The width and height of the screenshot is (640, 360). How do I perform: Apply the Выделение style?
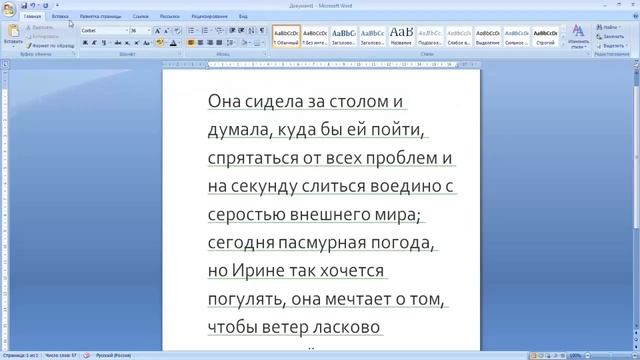tap(488, 36)
